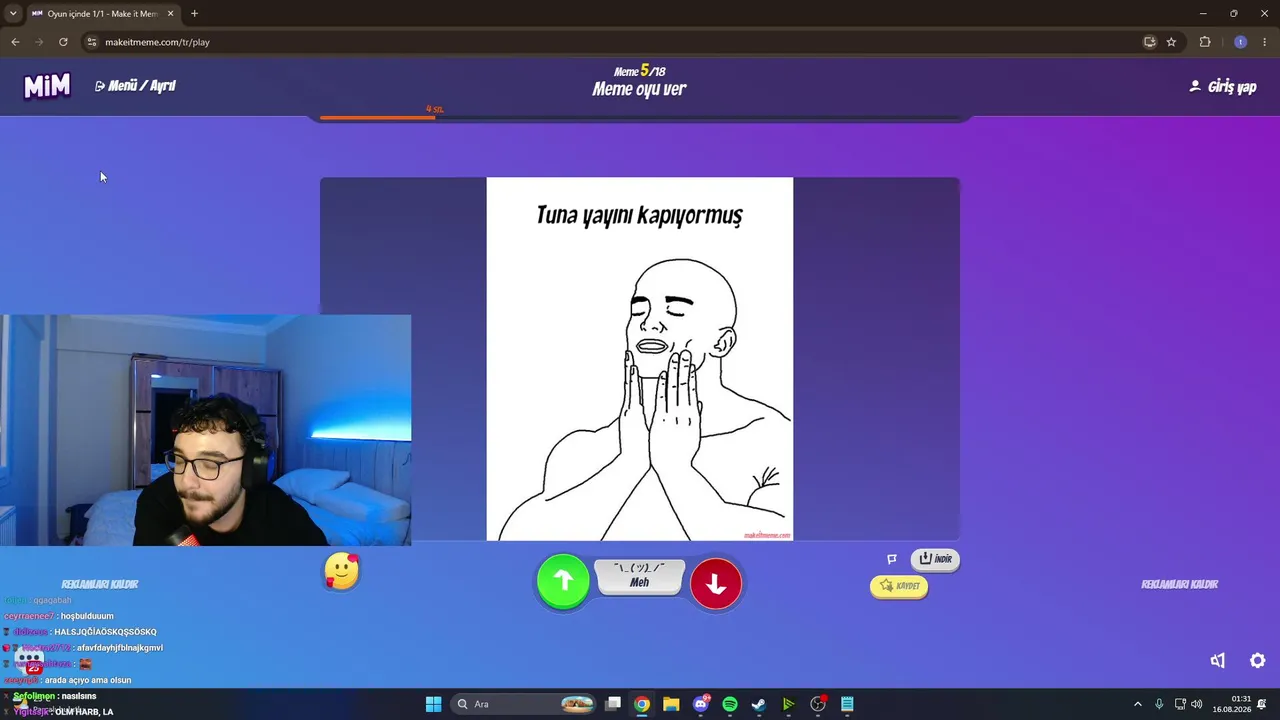Open OBS Studio from the taskbar
This screenshot has width=1280, height=720.
(x=818, y=704)
